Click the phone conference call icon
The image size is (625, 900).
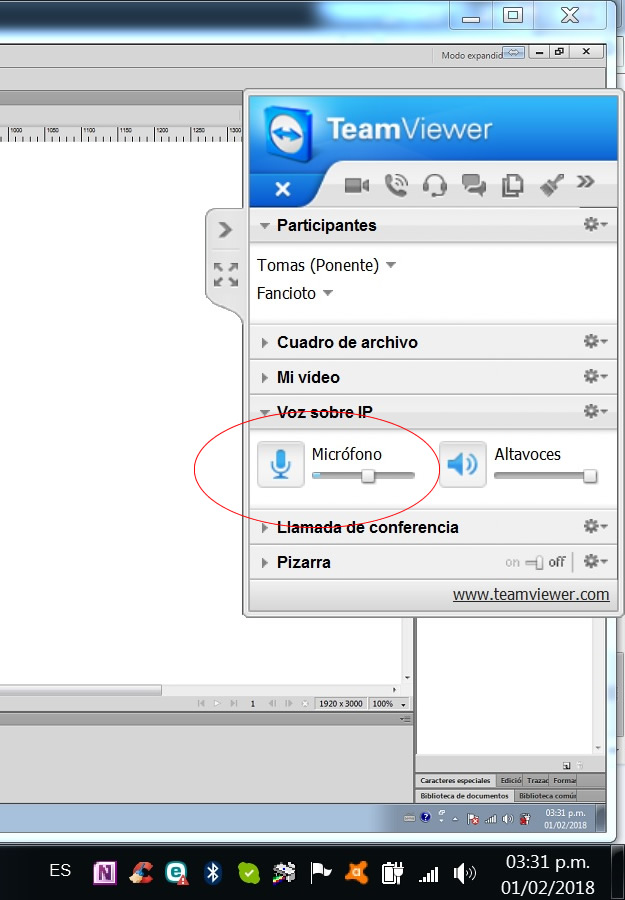397,185
